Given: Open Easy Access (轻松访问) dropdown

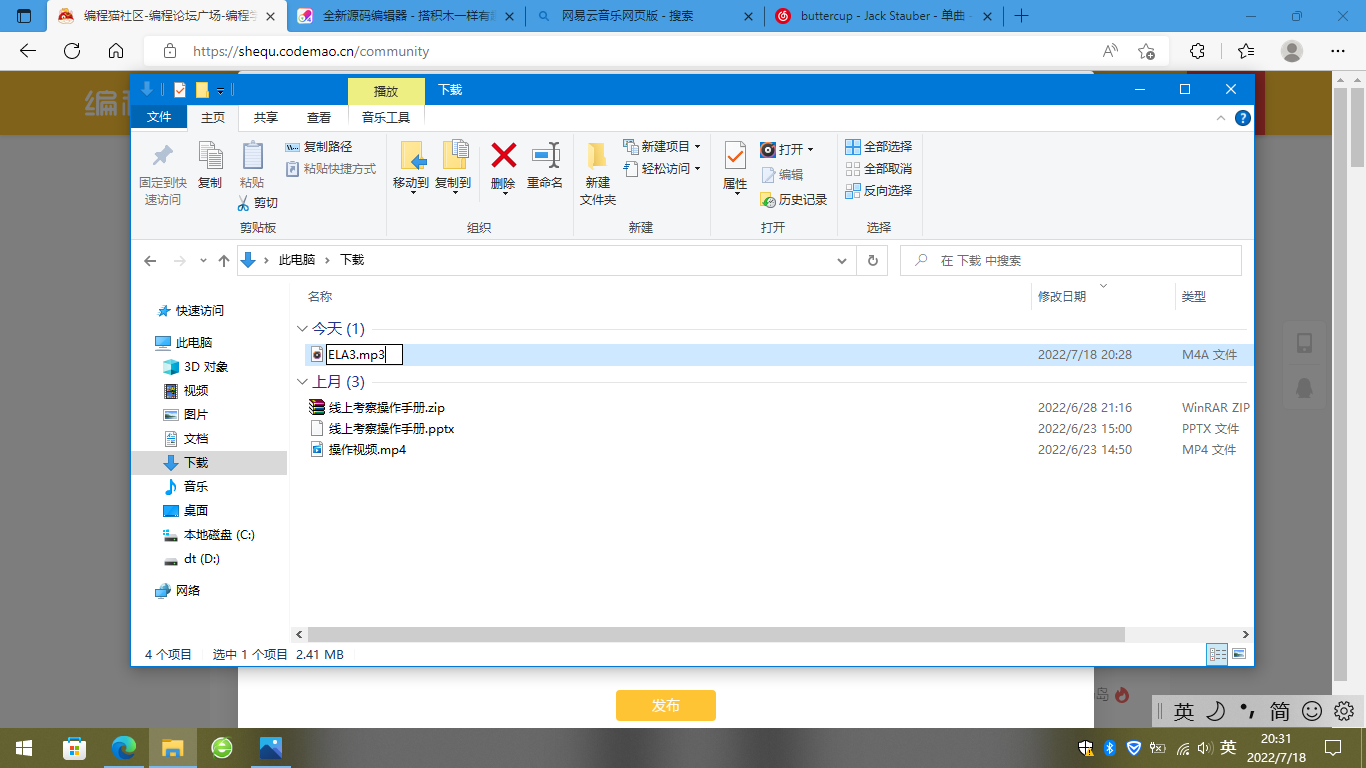Looking at the screenshot, I should 661,169.
